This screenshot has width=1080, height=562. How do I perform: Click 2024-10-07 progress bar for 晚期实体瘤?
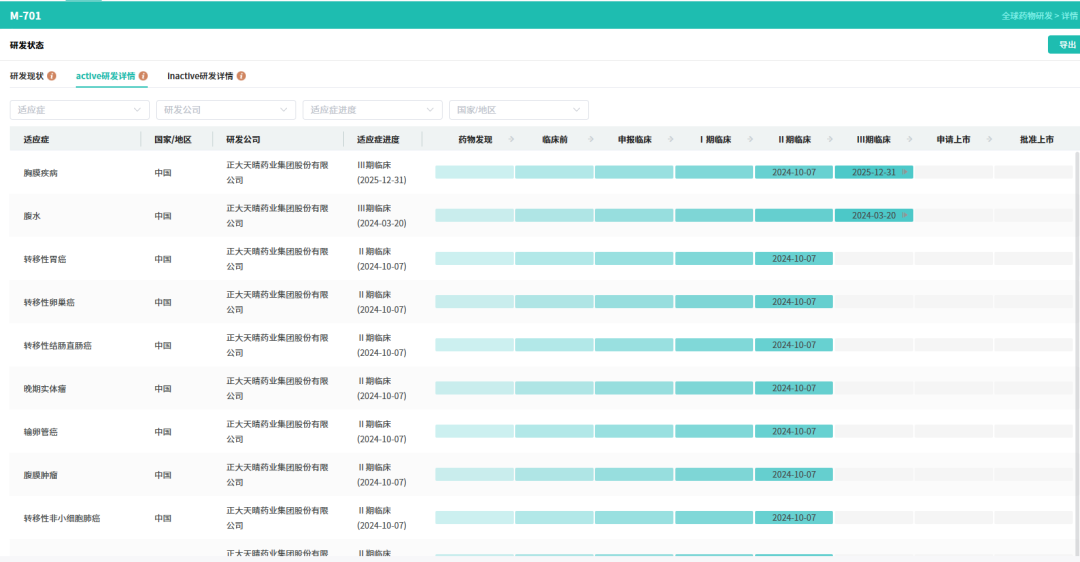point(793,388)
